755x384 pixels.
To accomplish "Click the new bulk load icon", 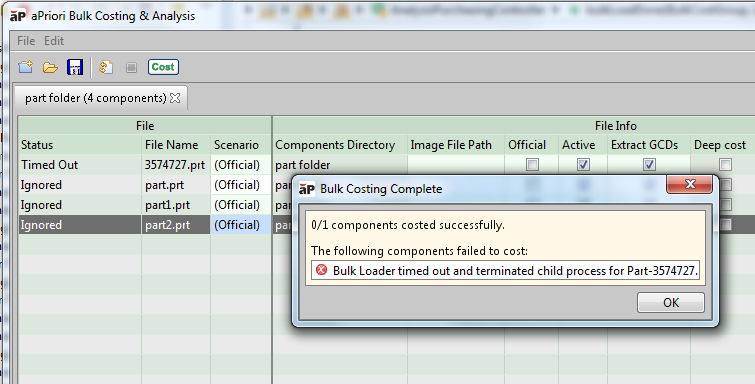I will coord(26,67).
